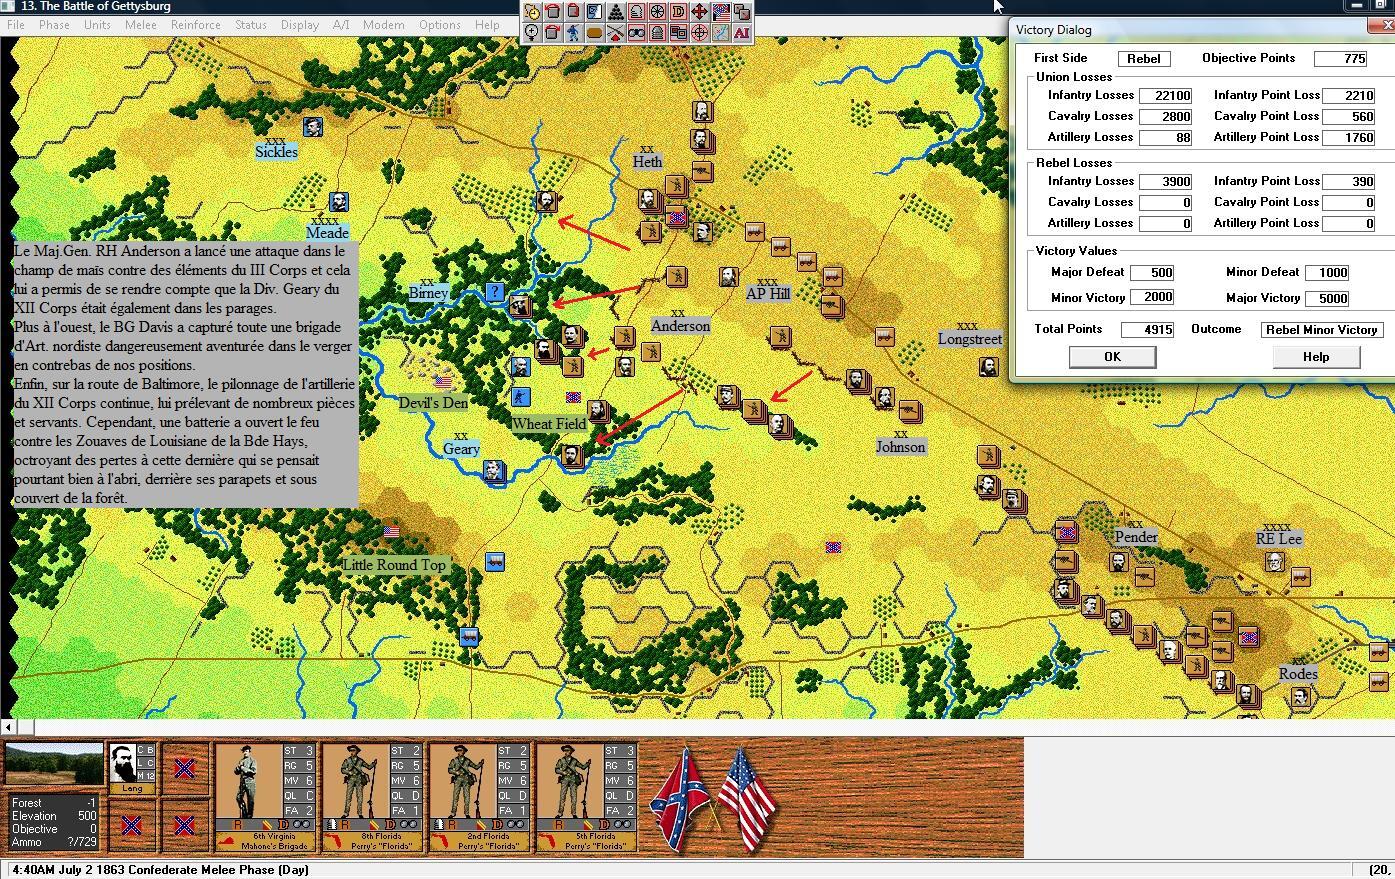The image size is (1395, 879).
Task: Click the crossed Confederate and Union flags
Action: point(712,797)
